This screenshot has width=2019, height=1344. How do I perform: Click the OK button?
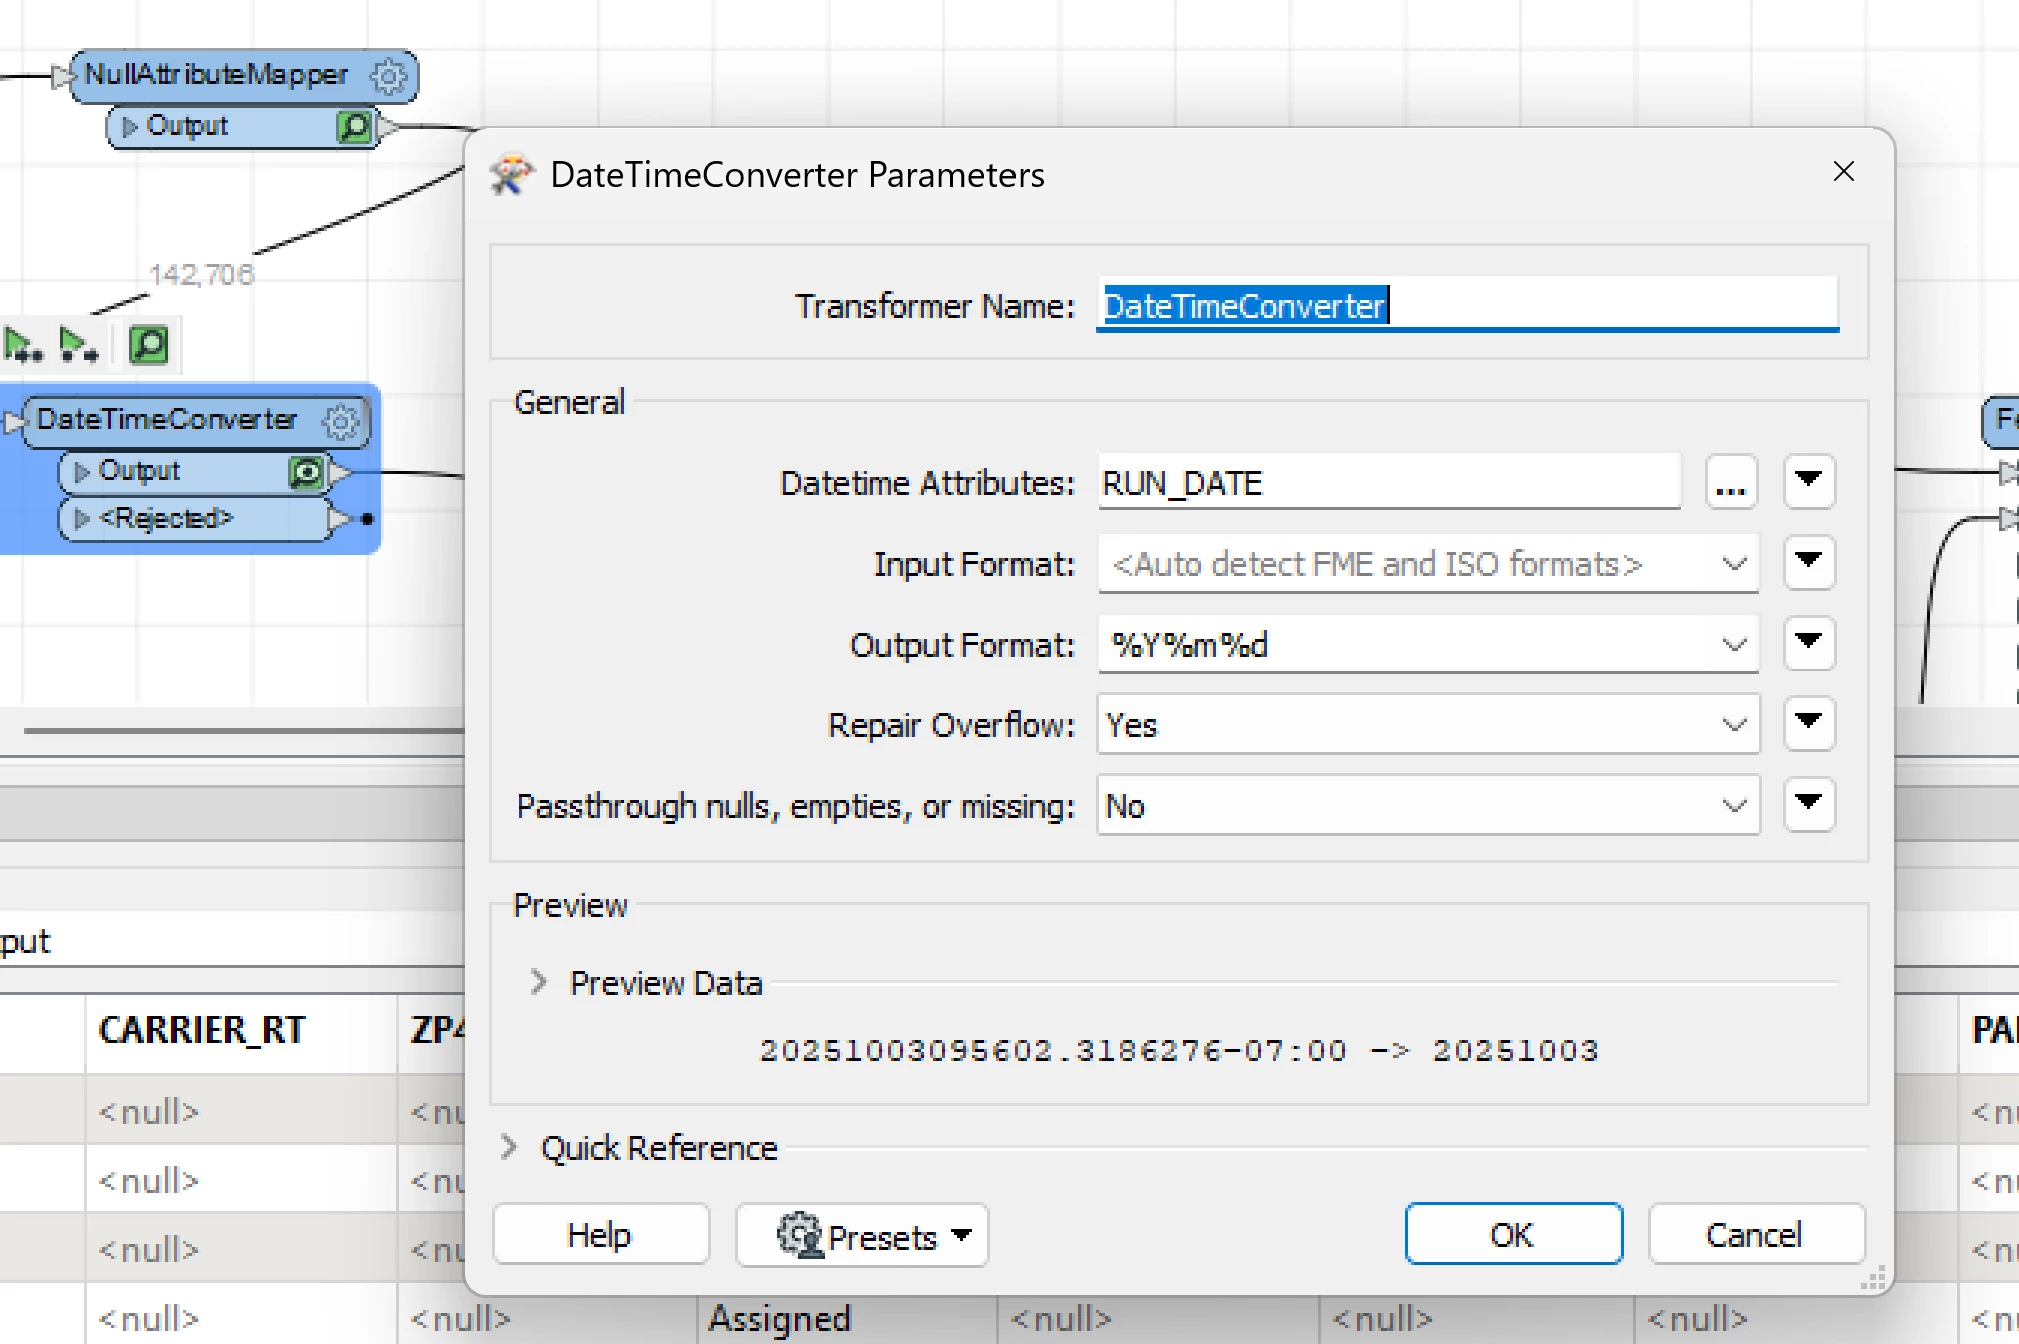coord(1513,1235)
